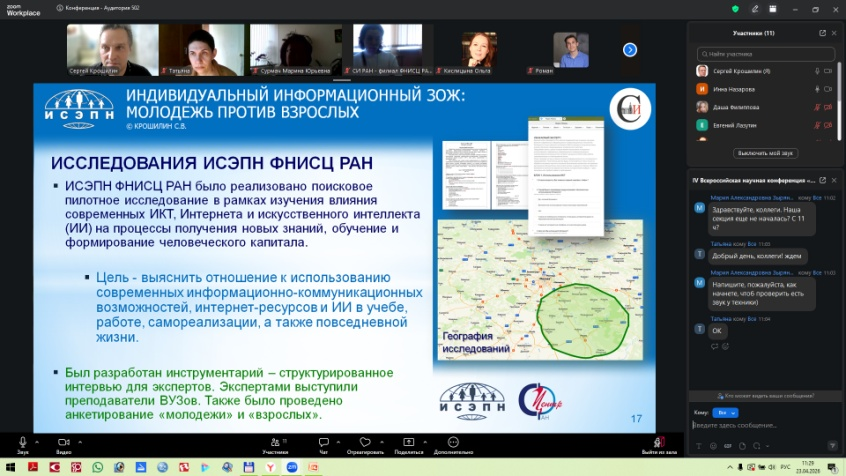Open Yandex Browser from the taskbar
846x476 pixels.
click(x=270, y=467)
